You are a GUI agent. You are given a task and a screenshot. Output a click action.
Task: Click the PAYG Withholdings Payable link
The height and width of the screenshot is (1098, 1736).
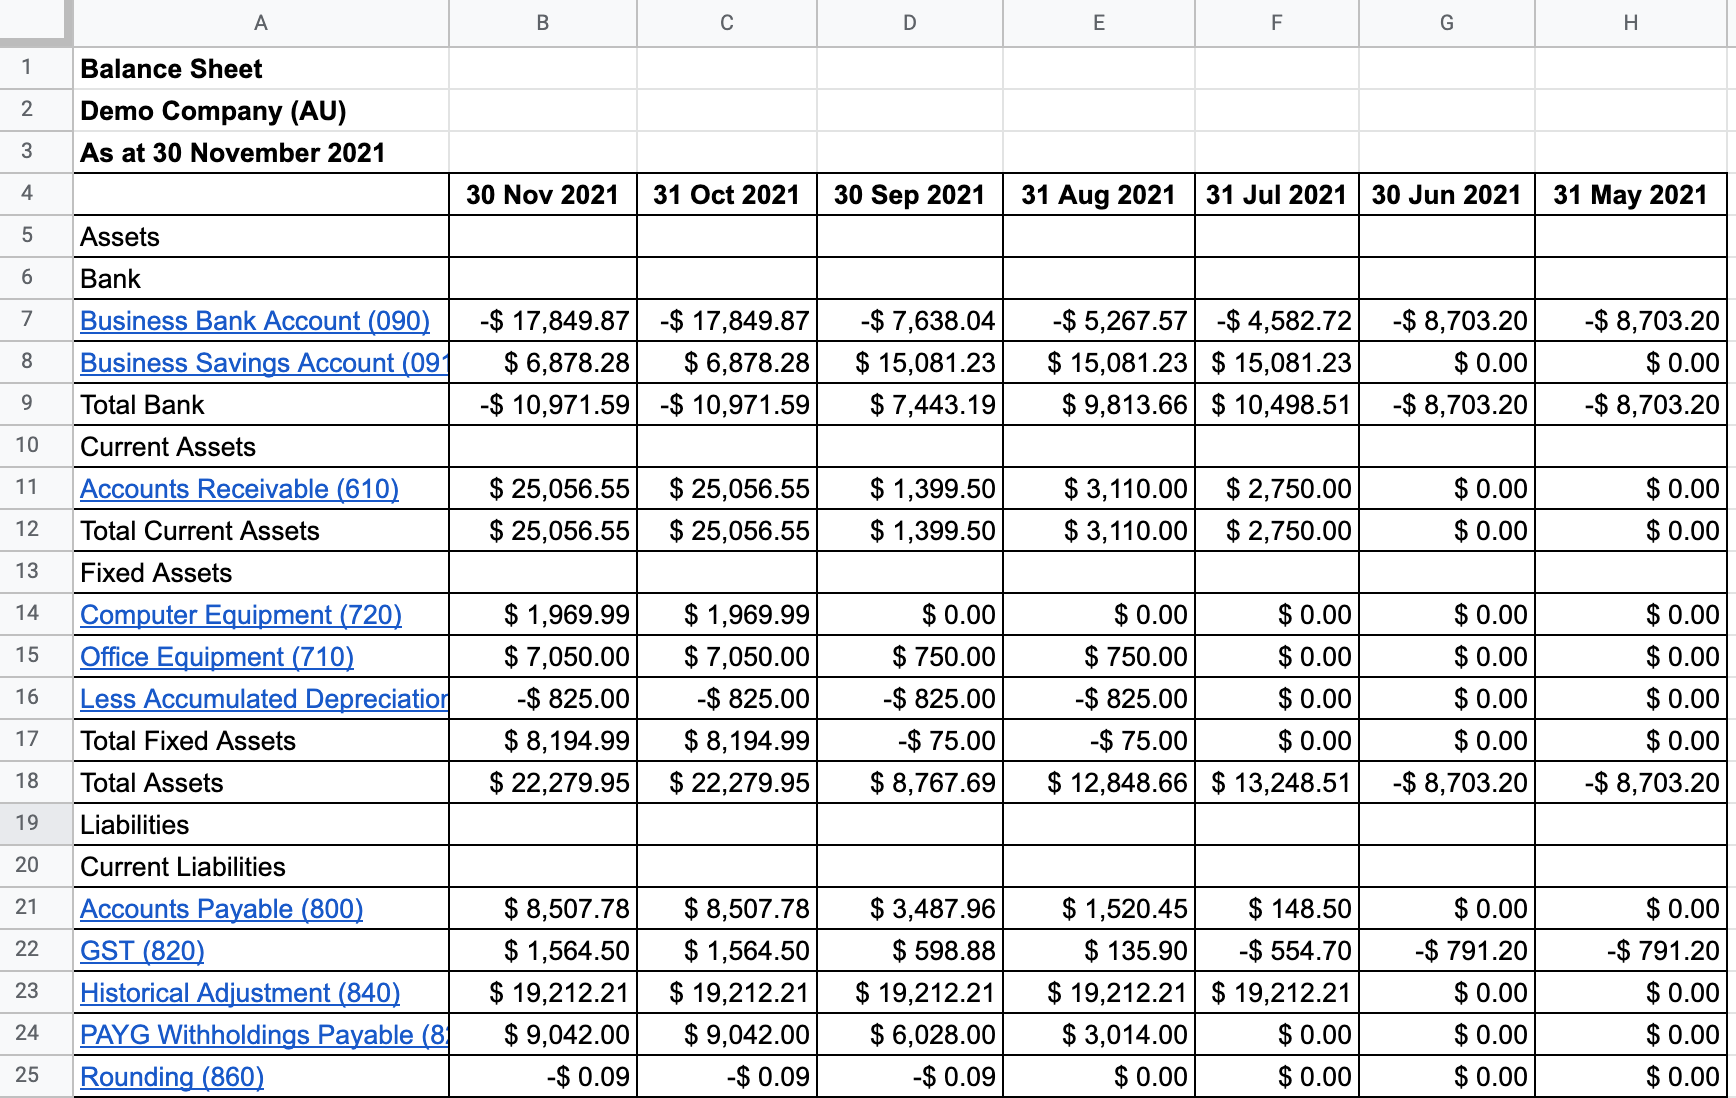click(263, 1035)
